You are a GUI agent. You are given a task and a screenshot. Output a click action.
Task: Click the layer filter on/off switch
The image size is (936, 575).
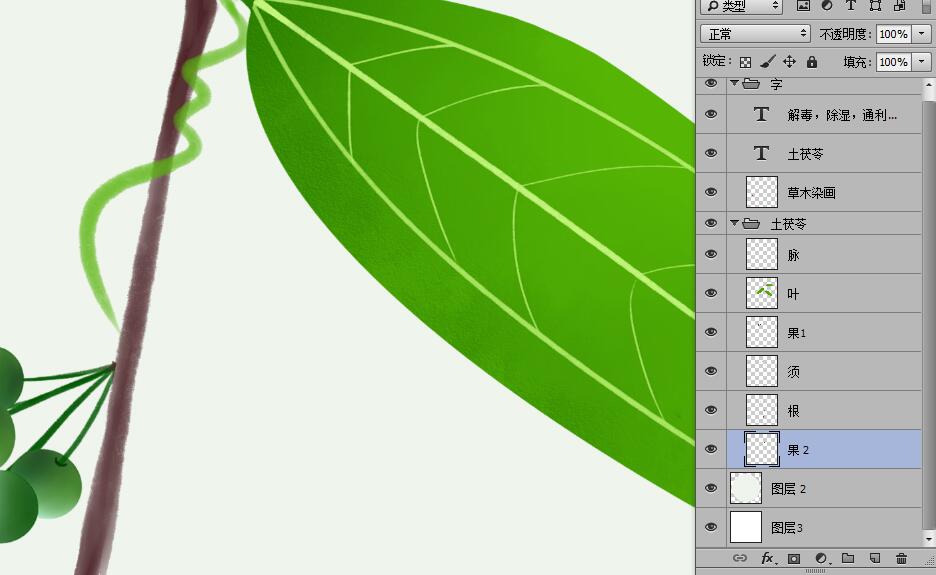pyautogui.click(x=926, y=5)
